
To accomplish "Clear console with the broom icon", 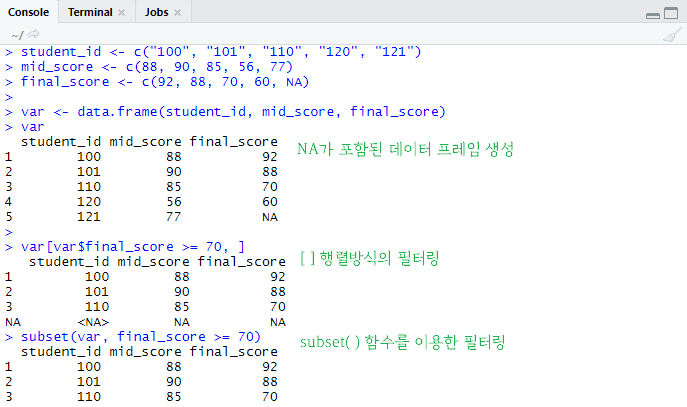I will click(x=673, y=34).
